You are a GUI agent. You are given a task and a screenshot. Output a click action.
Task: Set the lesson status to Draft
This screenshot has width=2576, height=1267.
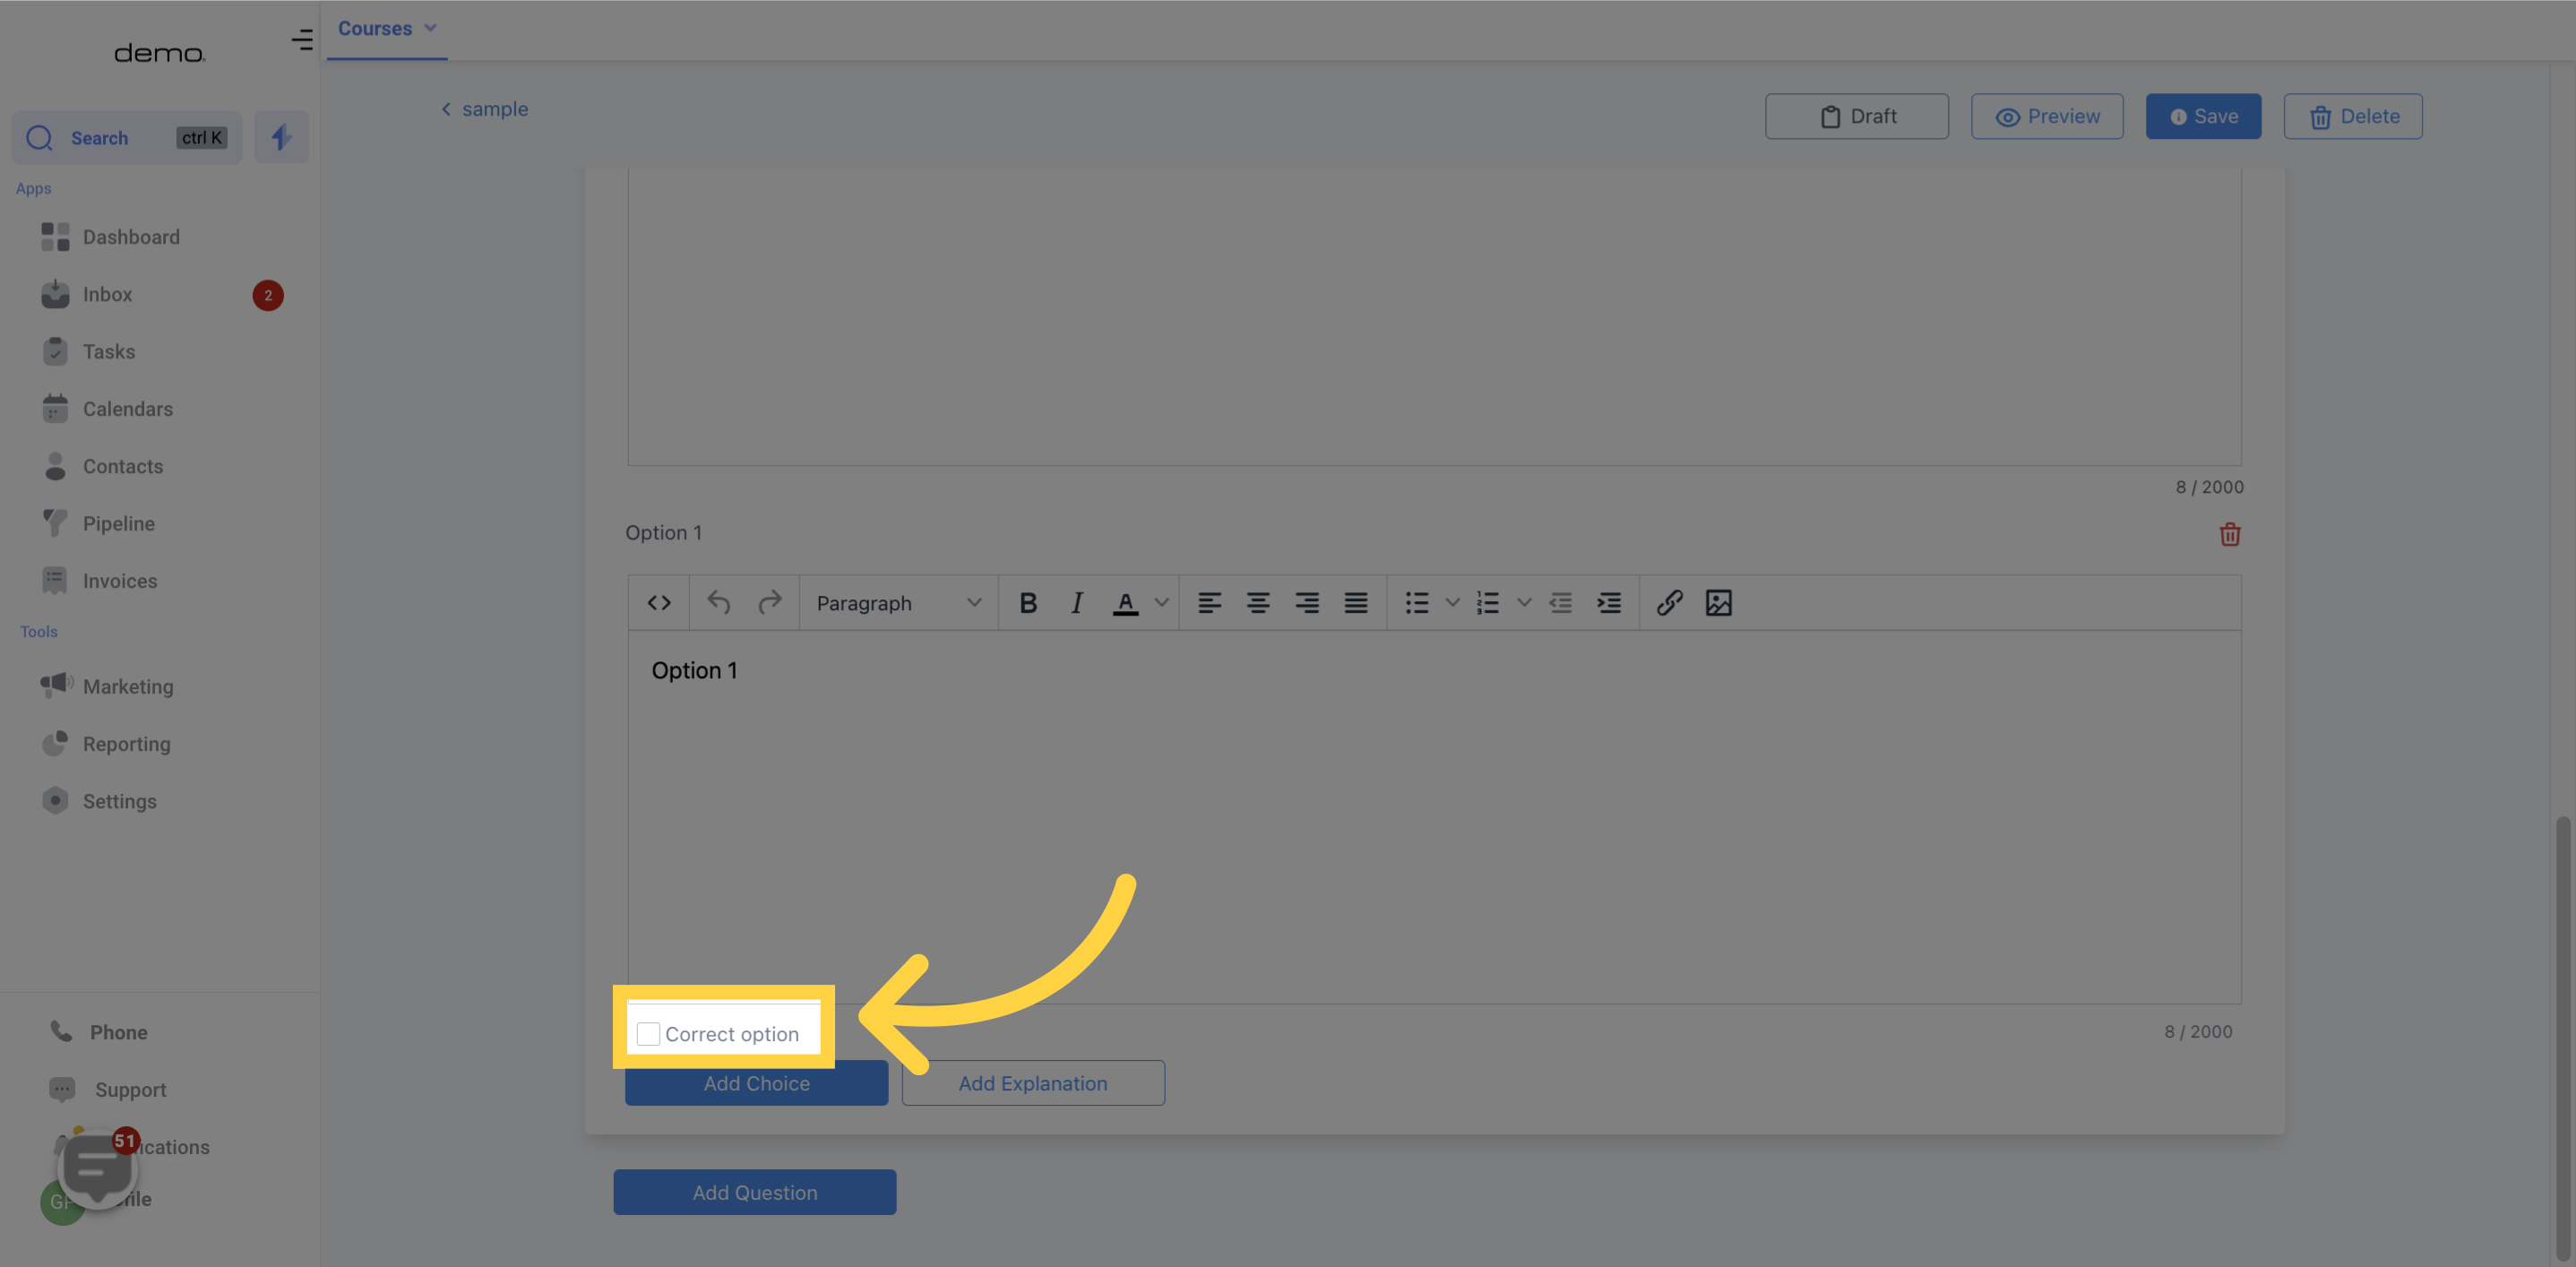[1857, 116]
